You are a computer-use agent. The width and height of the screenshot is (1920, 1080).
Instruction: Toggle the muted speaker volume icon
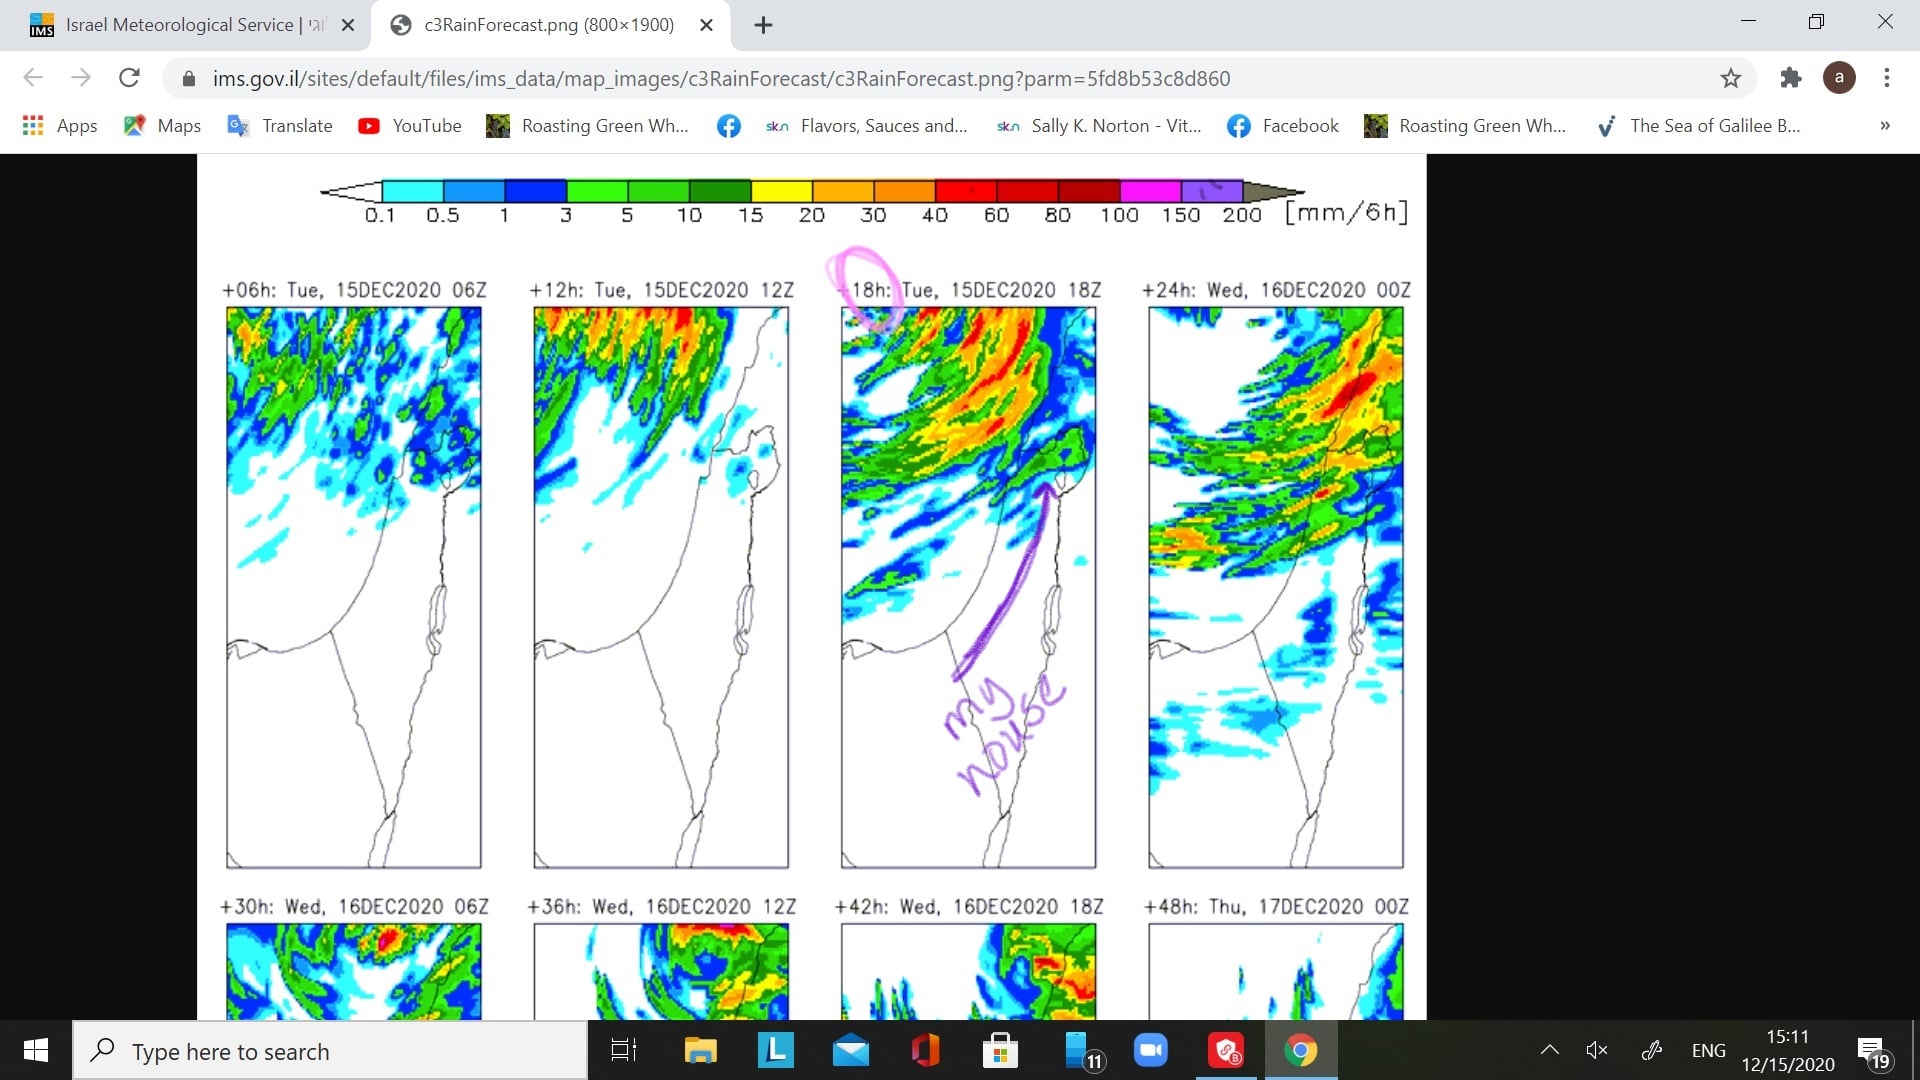[1597, 1050]
